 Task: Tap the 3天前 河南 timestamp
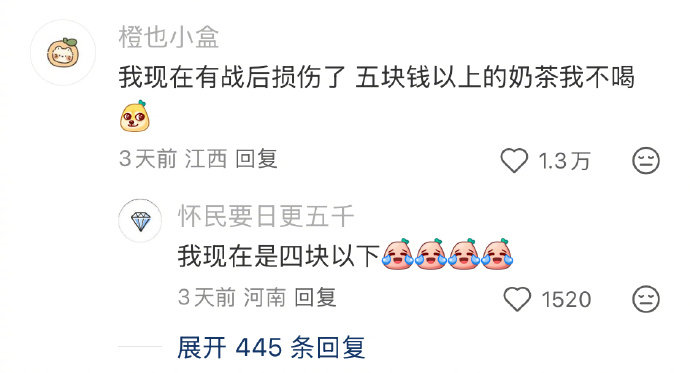click(232, 297)
